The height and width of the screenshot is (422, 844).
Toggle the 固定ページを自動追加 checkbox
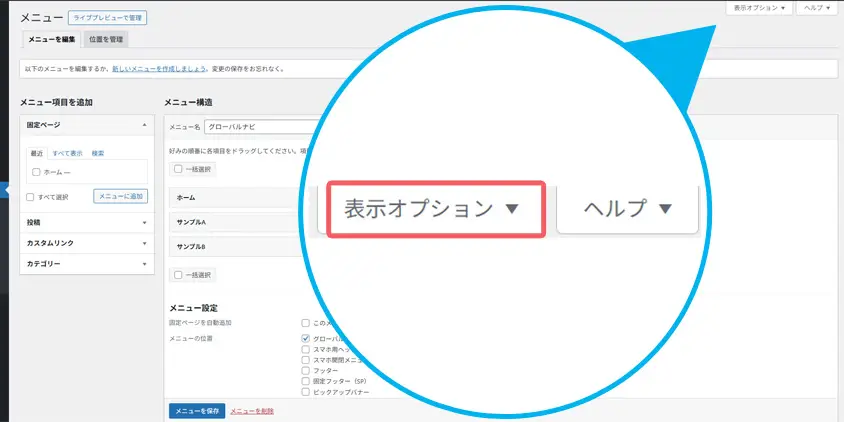tap(305, 323)
